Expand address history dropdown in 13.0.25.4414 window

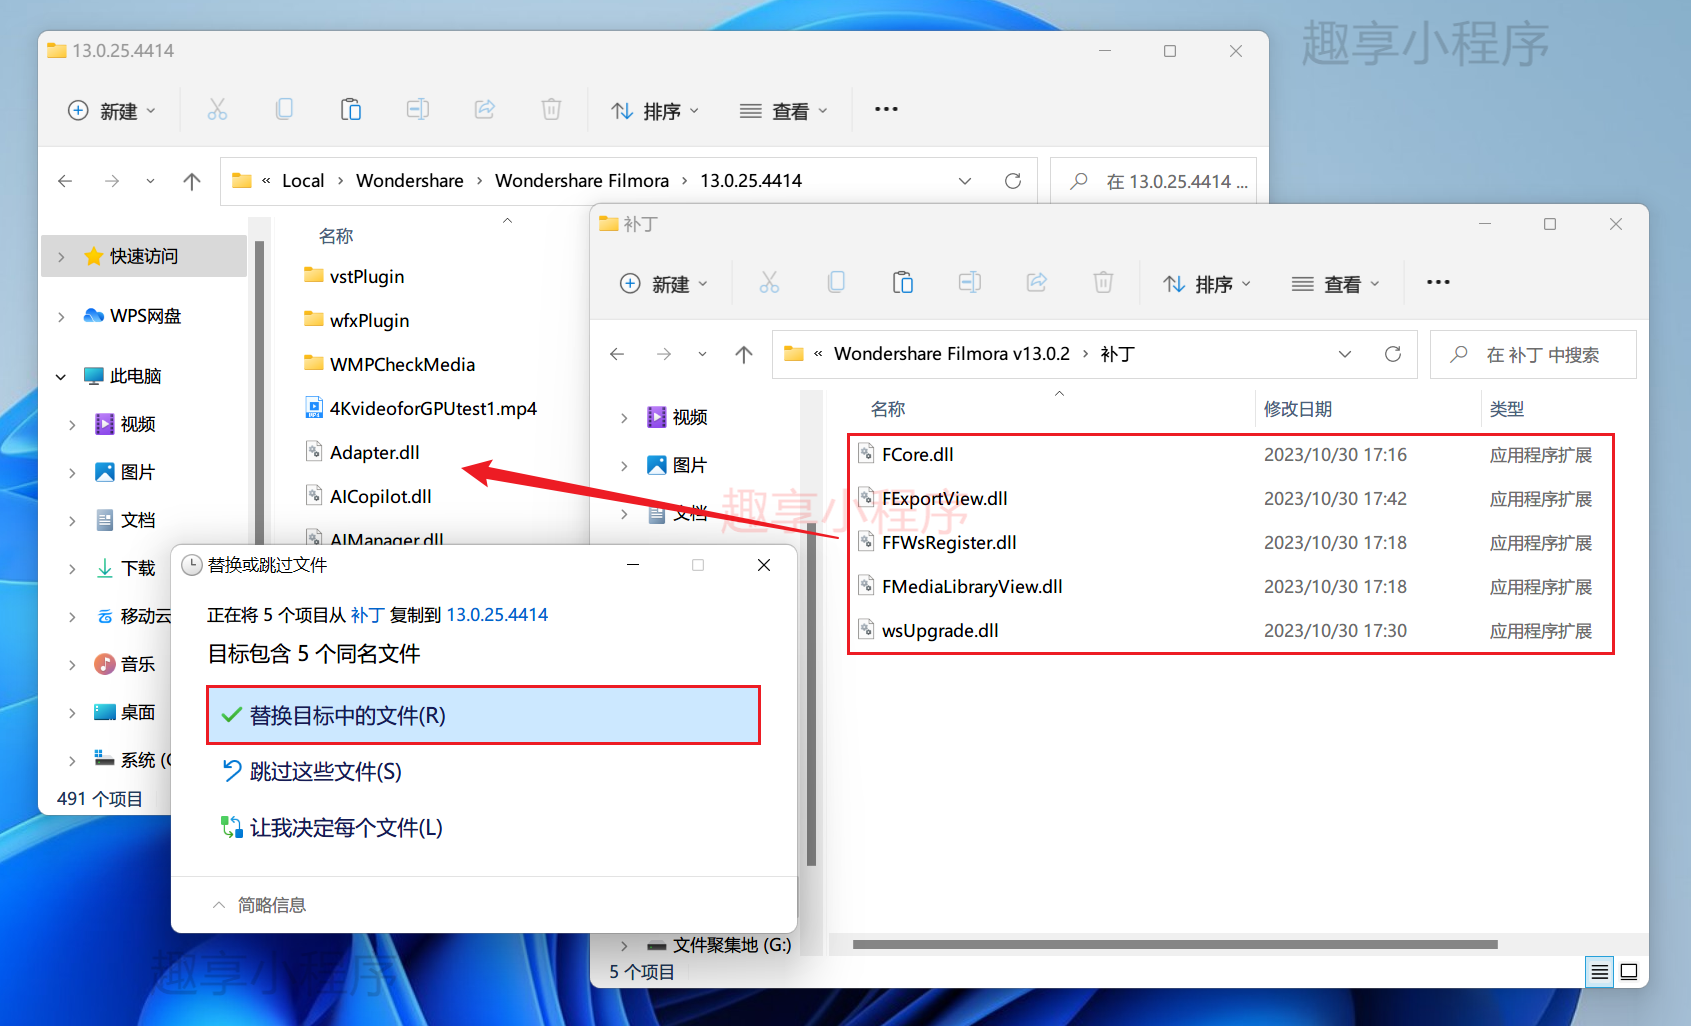tap(965, 181)
